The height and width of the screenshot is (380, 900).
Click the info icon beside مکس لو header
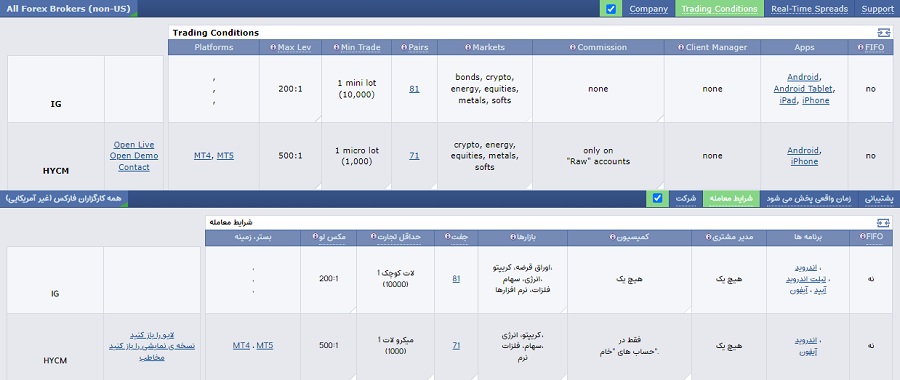(x=316, y=237)
